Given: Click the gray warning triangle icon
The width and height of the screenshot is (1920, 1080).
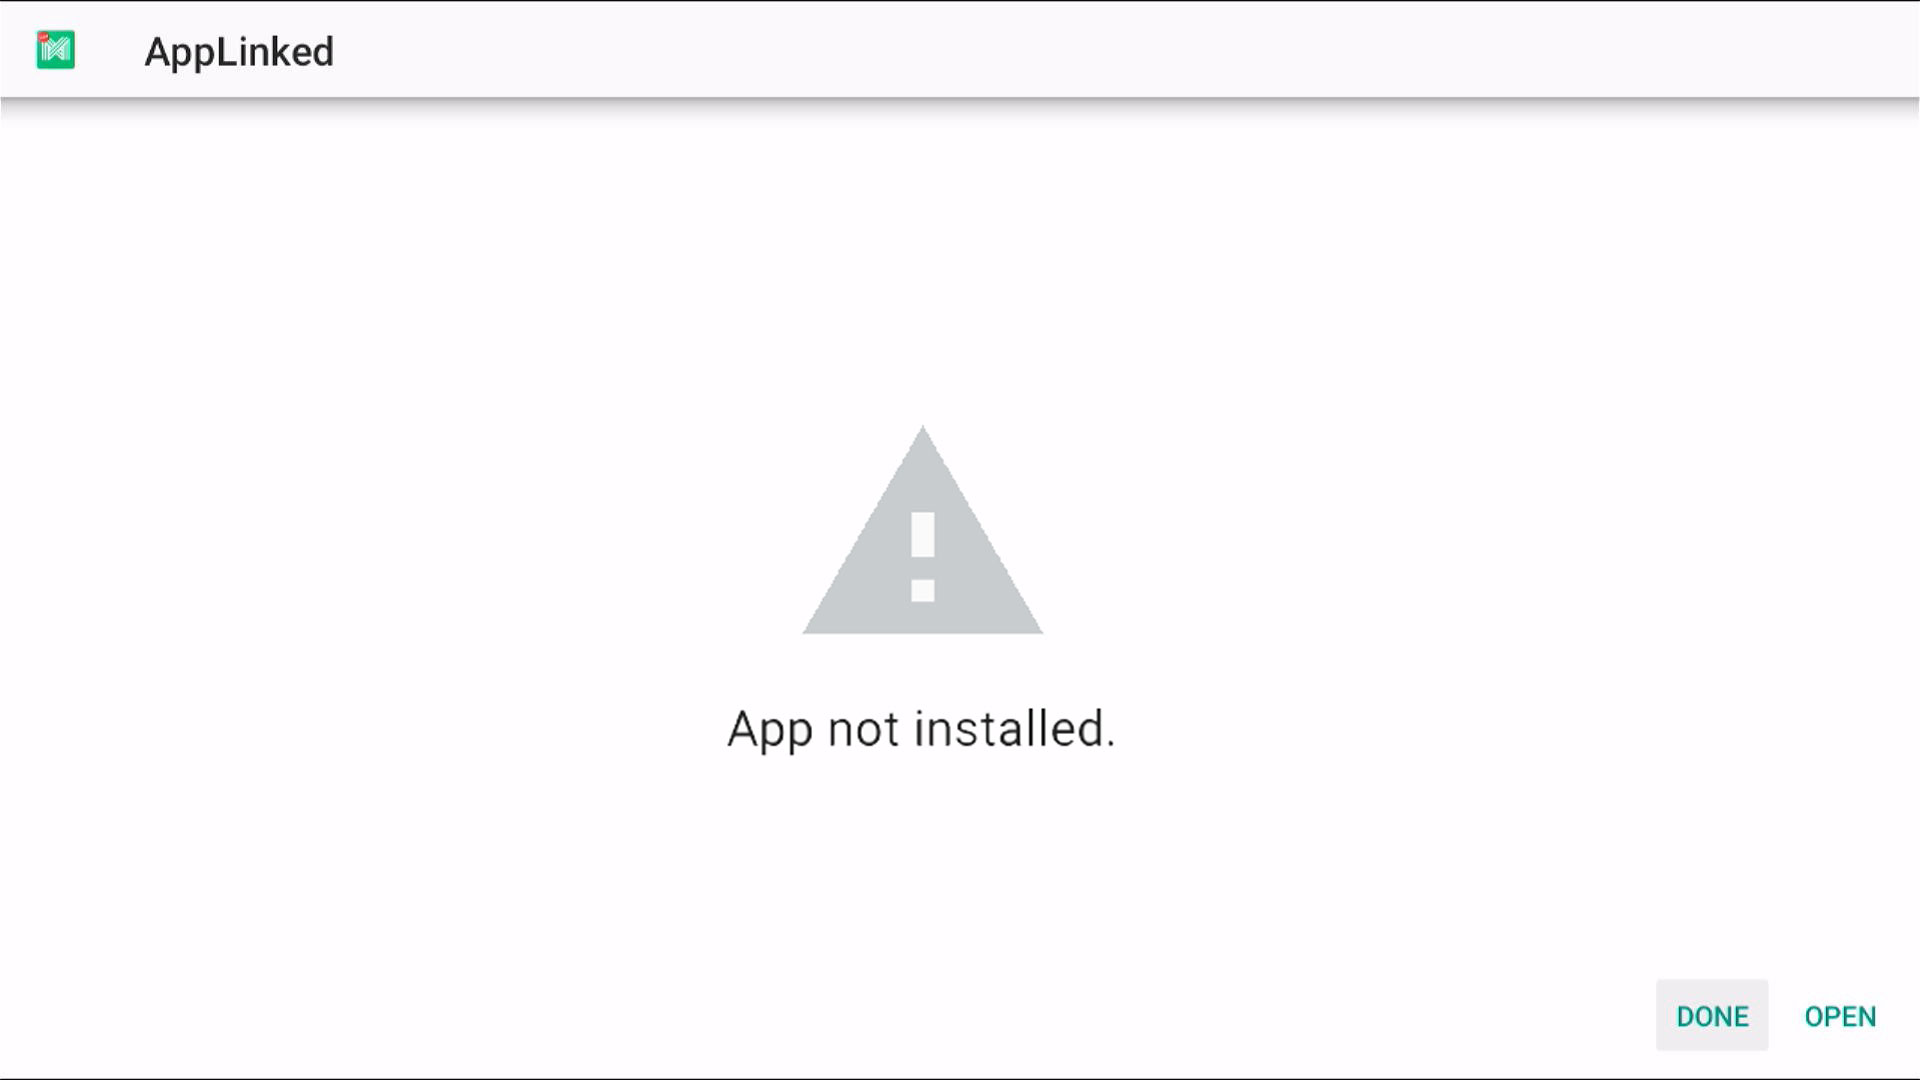Looking at the screenshot, I should [x=922, y=530].
